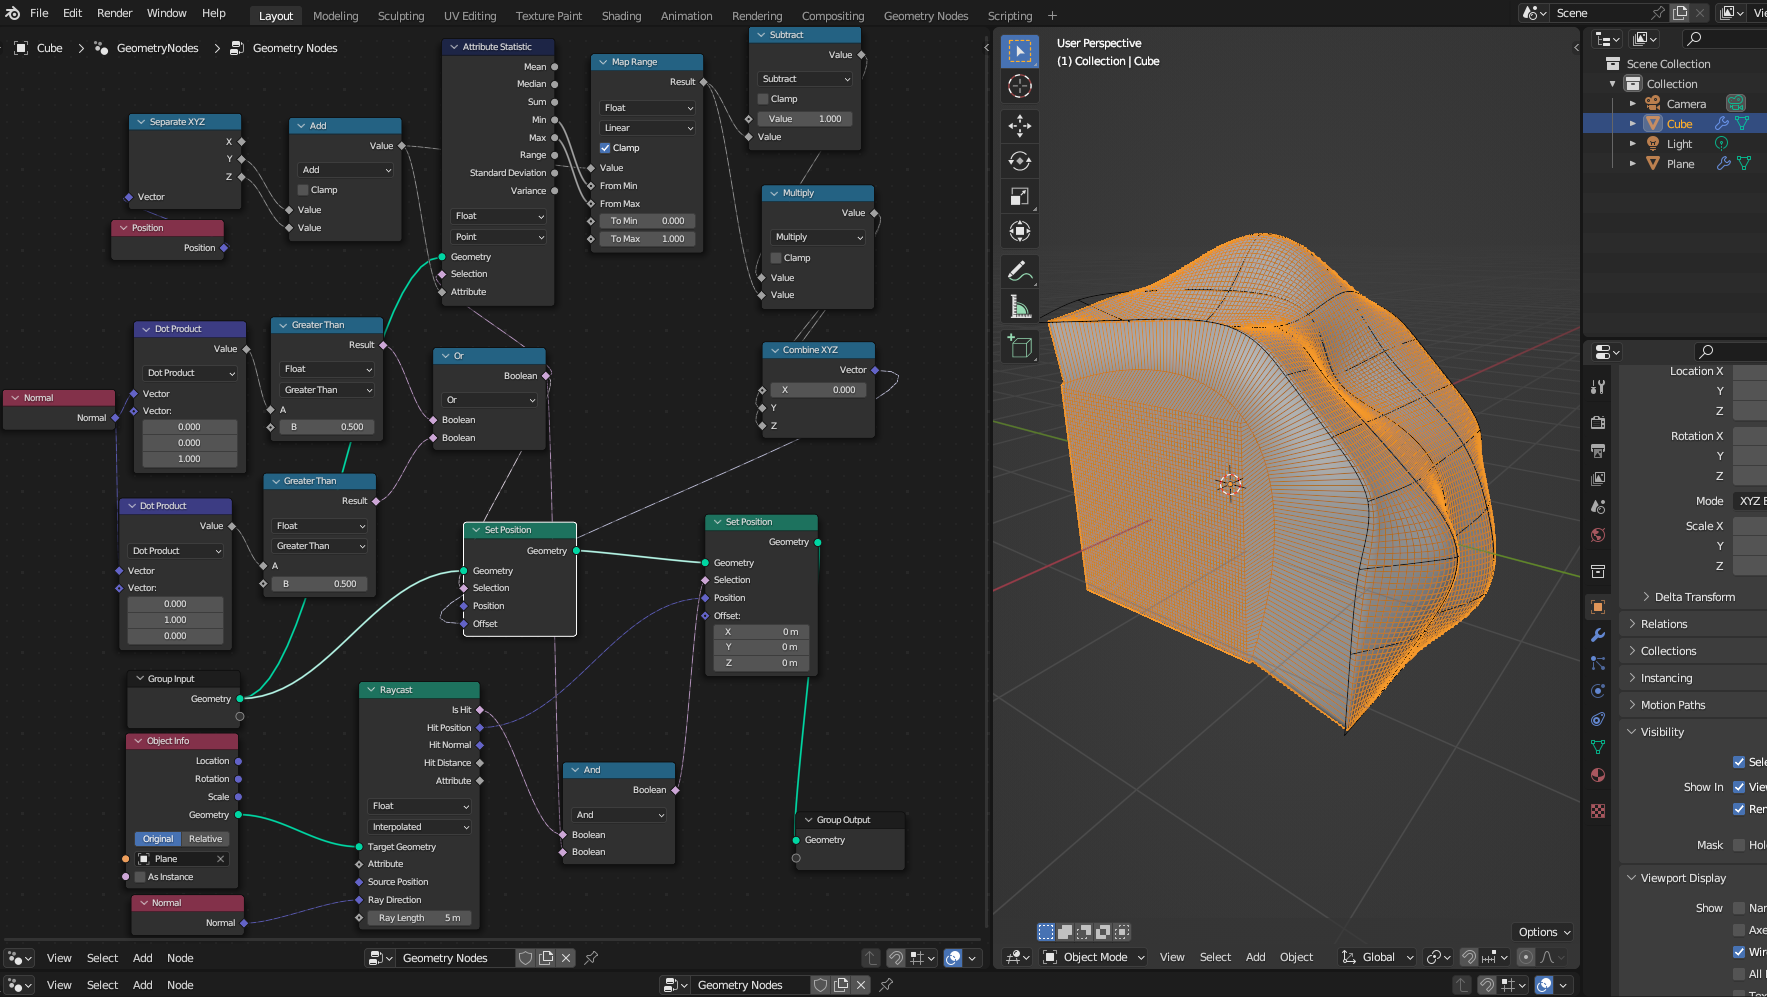The height and width of the screenshot is (997, 1767).
Task: Select Relative option in Object Info node
Action: tap(205, 839)
